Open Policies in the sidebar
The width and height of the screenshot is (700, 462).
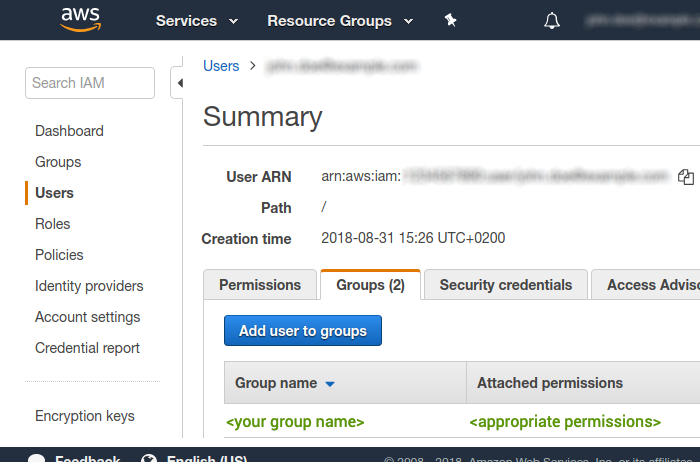click(x=59, y=255)
